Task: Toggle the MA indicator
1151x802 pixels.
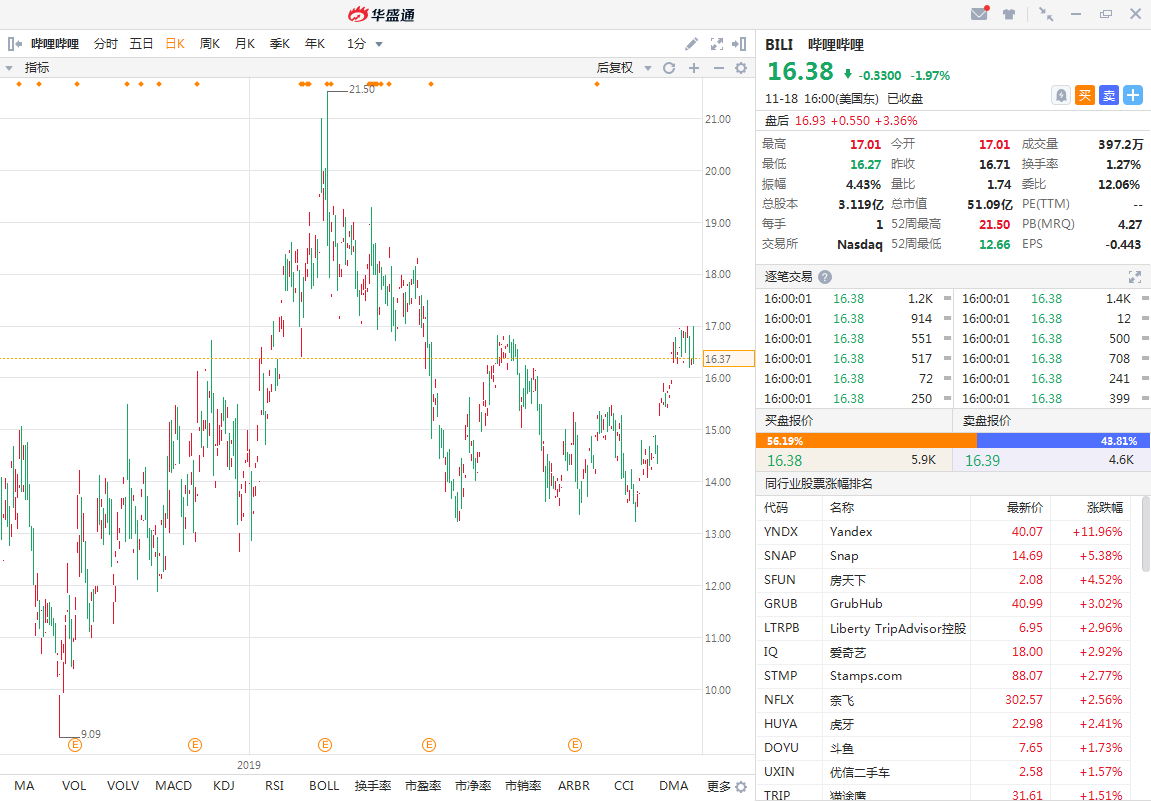Action: pos(24,786)
